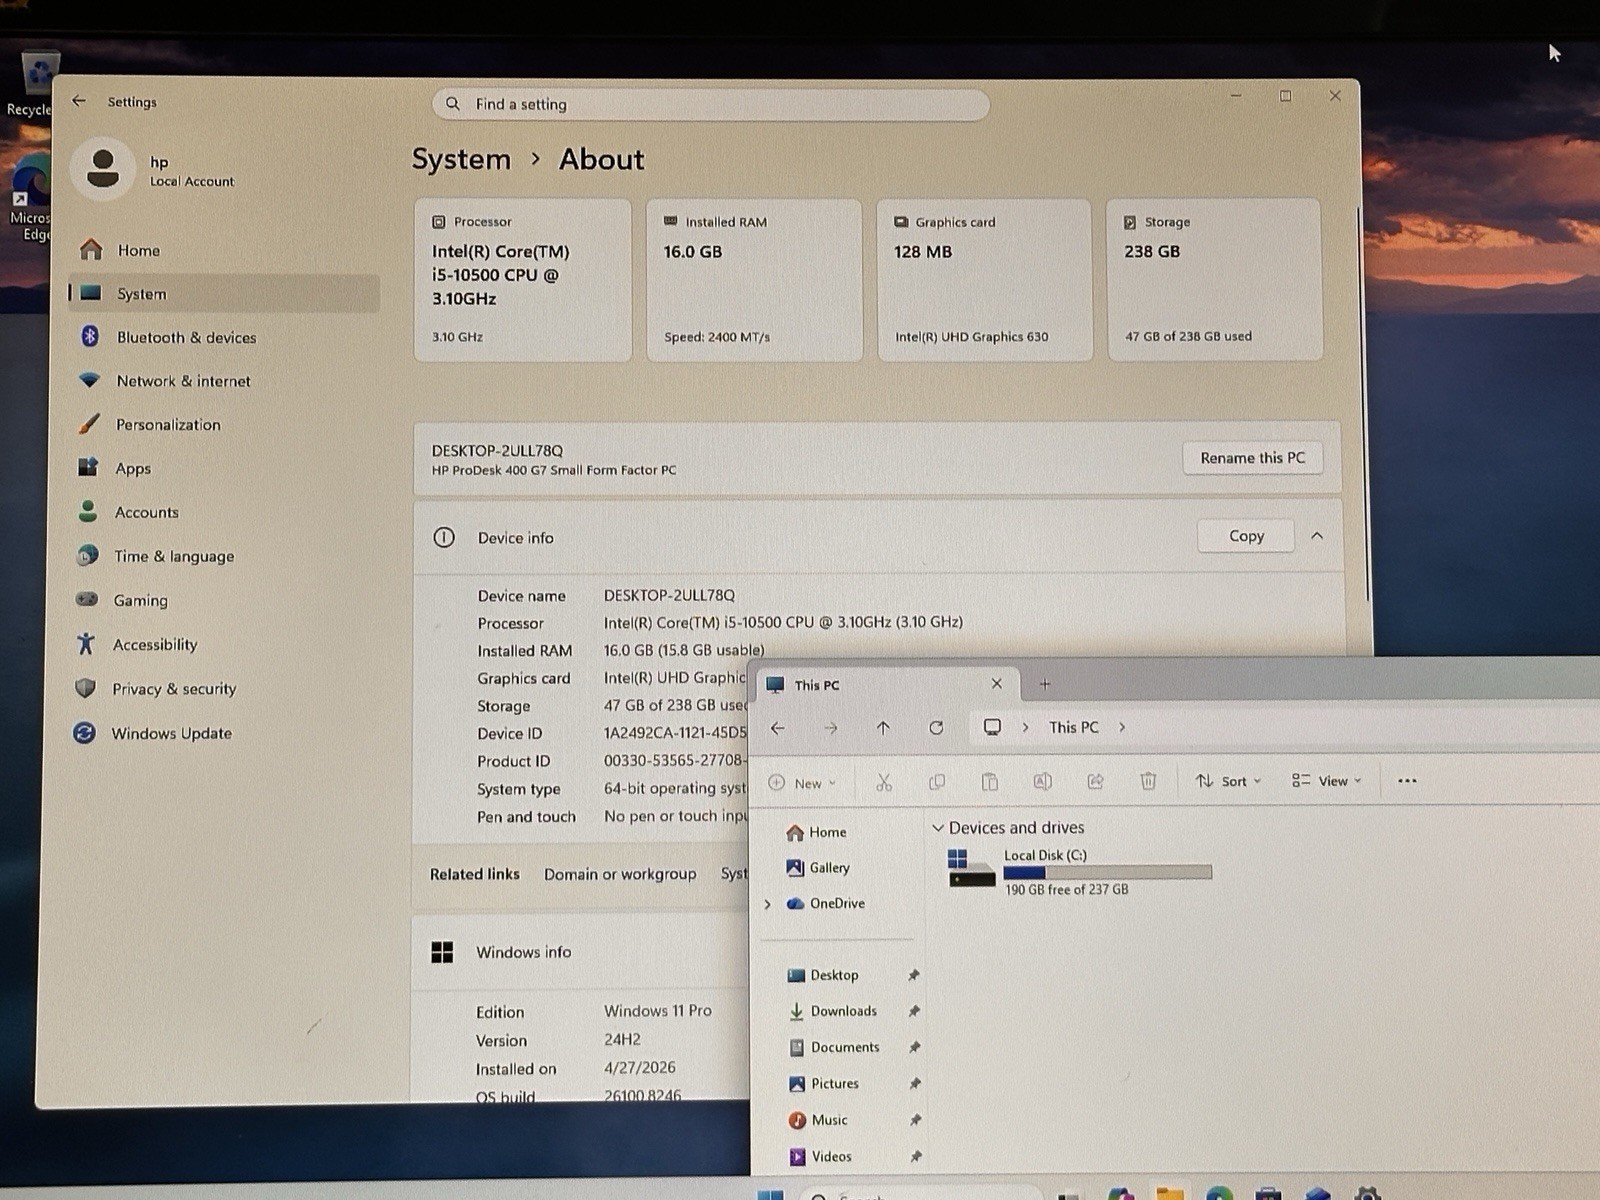Click the Find a setting search box
The height and width of the screenshot is (1200, 1600).
710,104
